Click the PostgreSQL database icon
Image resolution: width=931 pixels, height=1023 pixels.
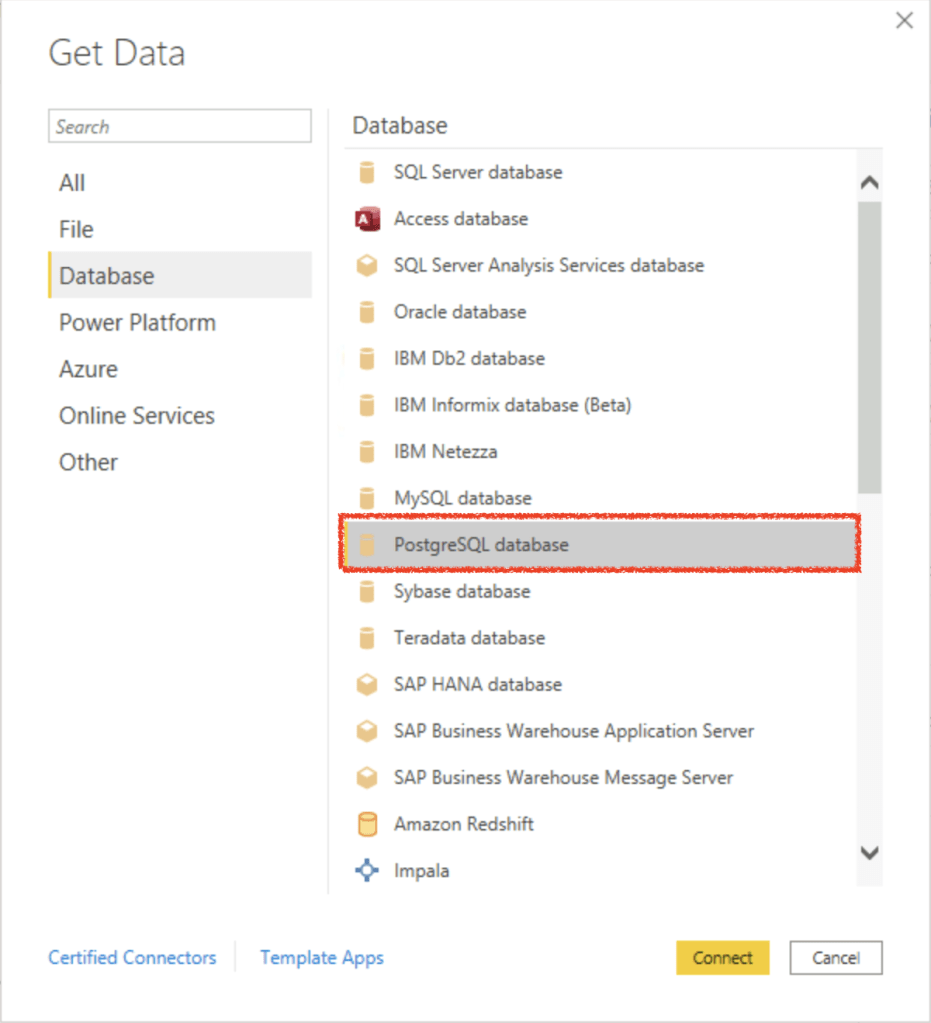pyautogui.click(x=367, y=545)
